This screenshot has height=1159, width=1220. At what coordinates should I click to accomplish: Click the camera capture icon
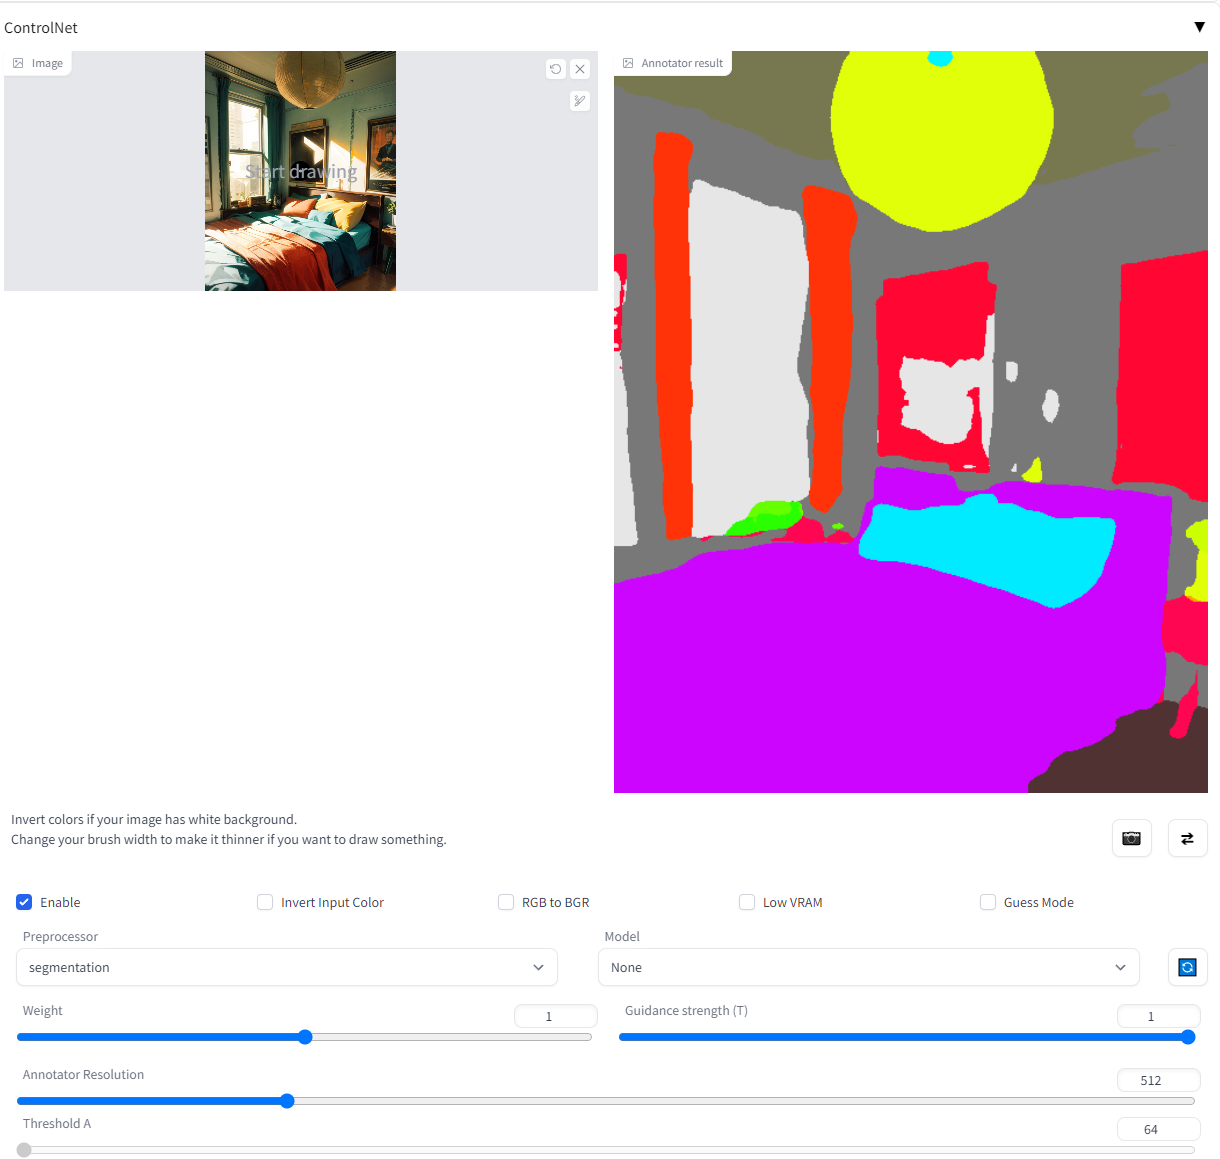pos(1131,838)
